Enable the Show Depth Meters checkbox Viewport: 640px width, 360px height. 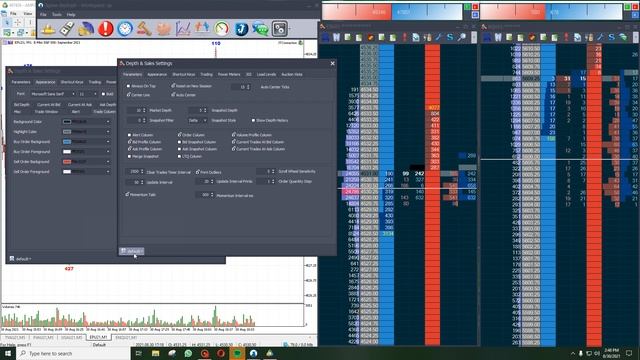253,120
